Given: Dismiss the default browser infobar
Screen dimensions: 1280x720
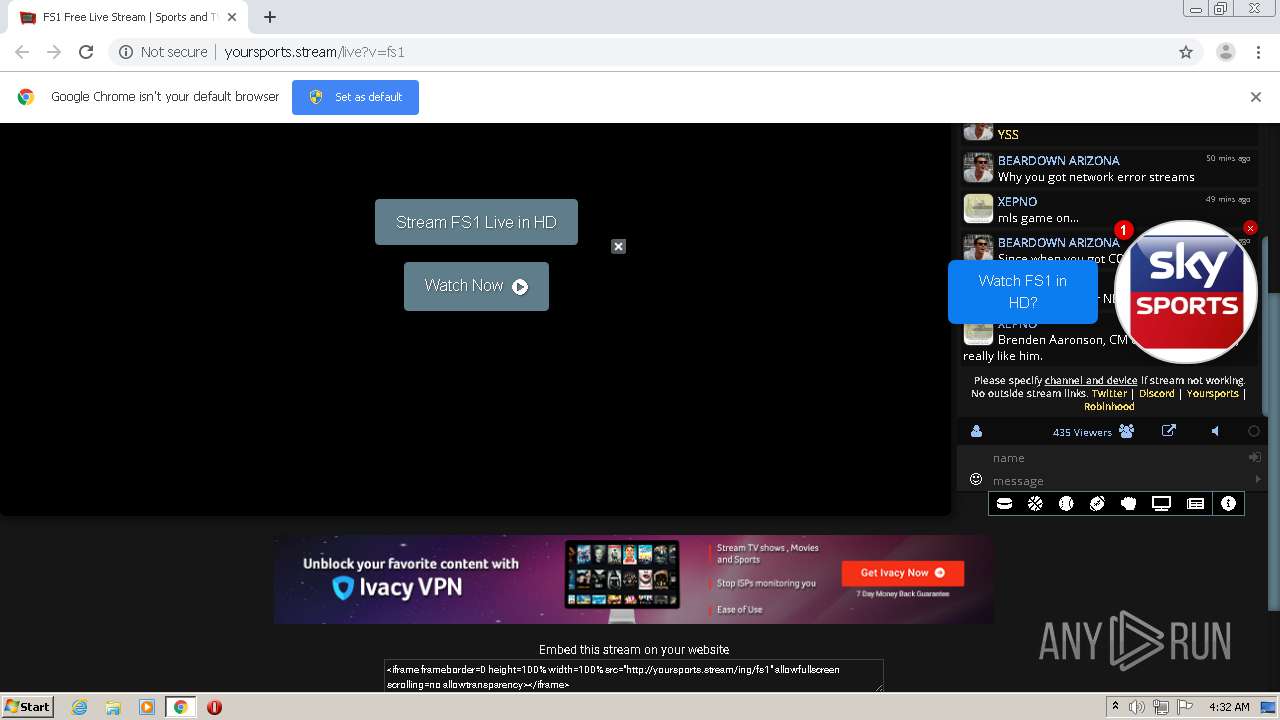Looking at the screenshot, I should (1256, 97).
